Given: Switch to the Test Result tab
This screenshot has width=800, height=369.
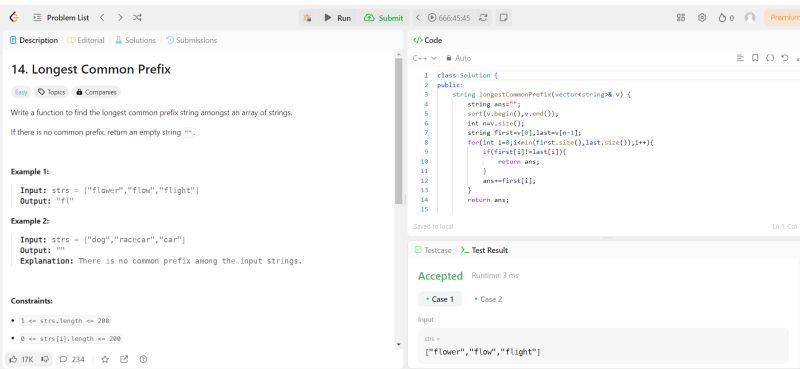Looking at the screenshot, I should pos(484,250).
